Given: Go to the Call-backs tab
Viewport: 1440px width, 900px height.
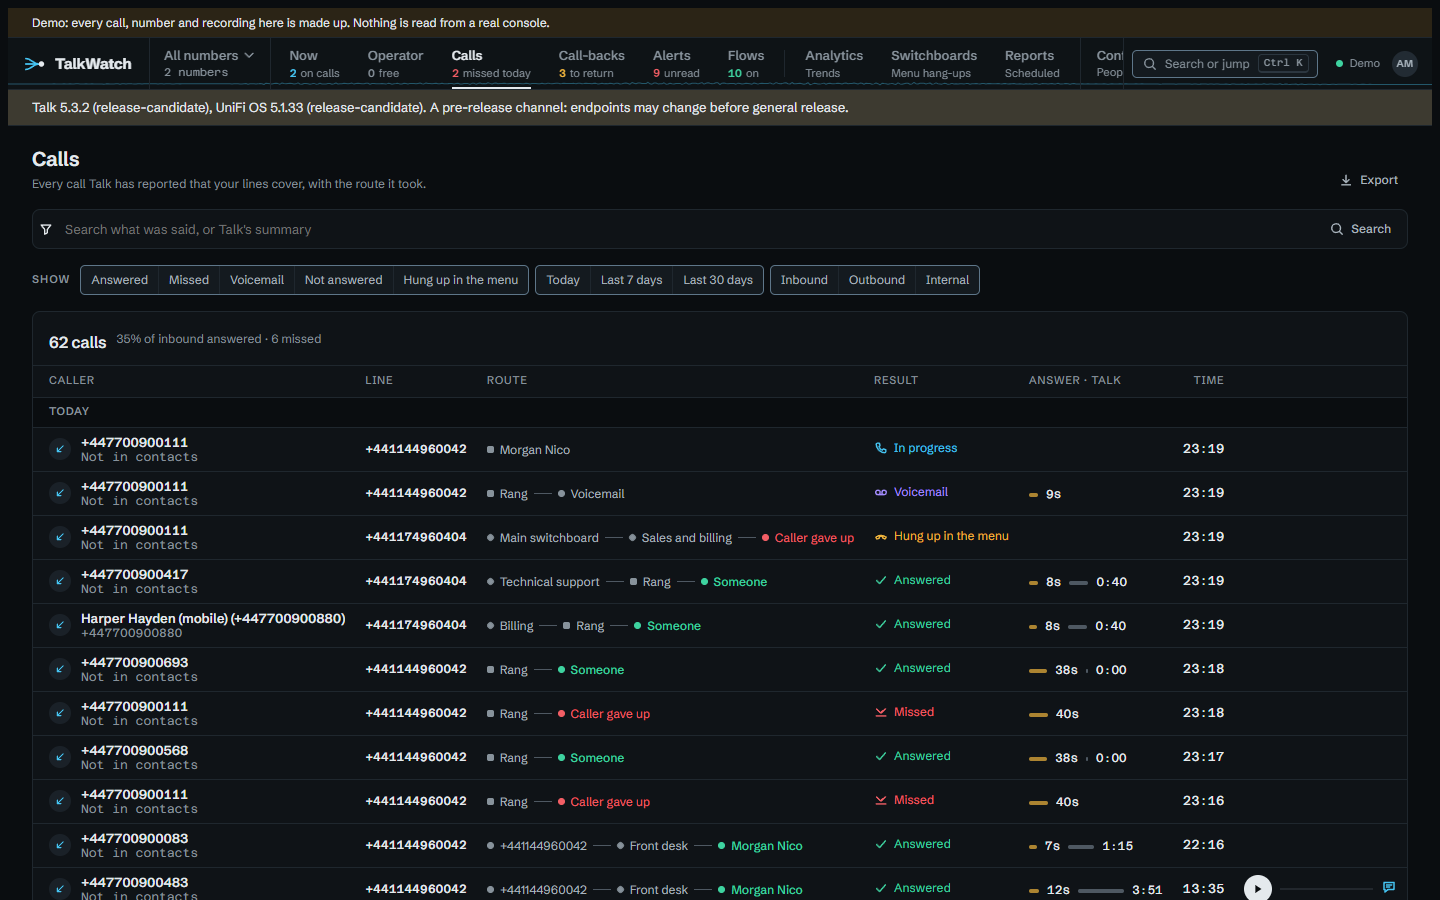Looking at the screenshot, I should pyautogui.click(x=591, y=63).
